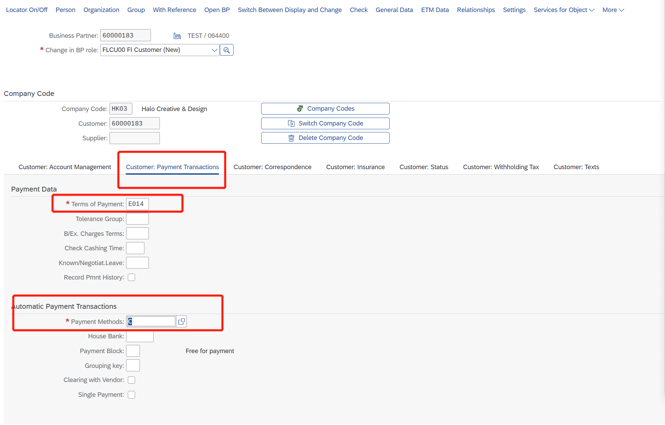Click the Company Codes button icon
This screenshot has width=665, height=425.
click(300, 109)
